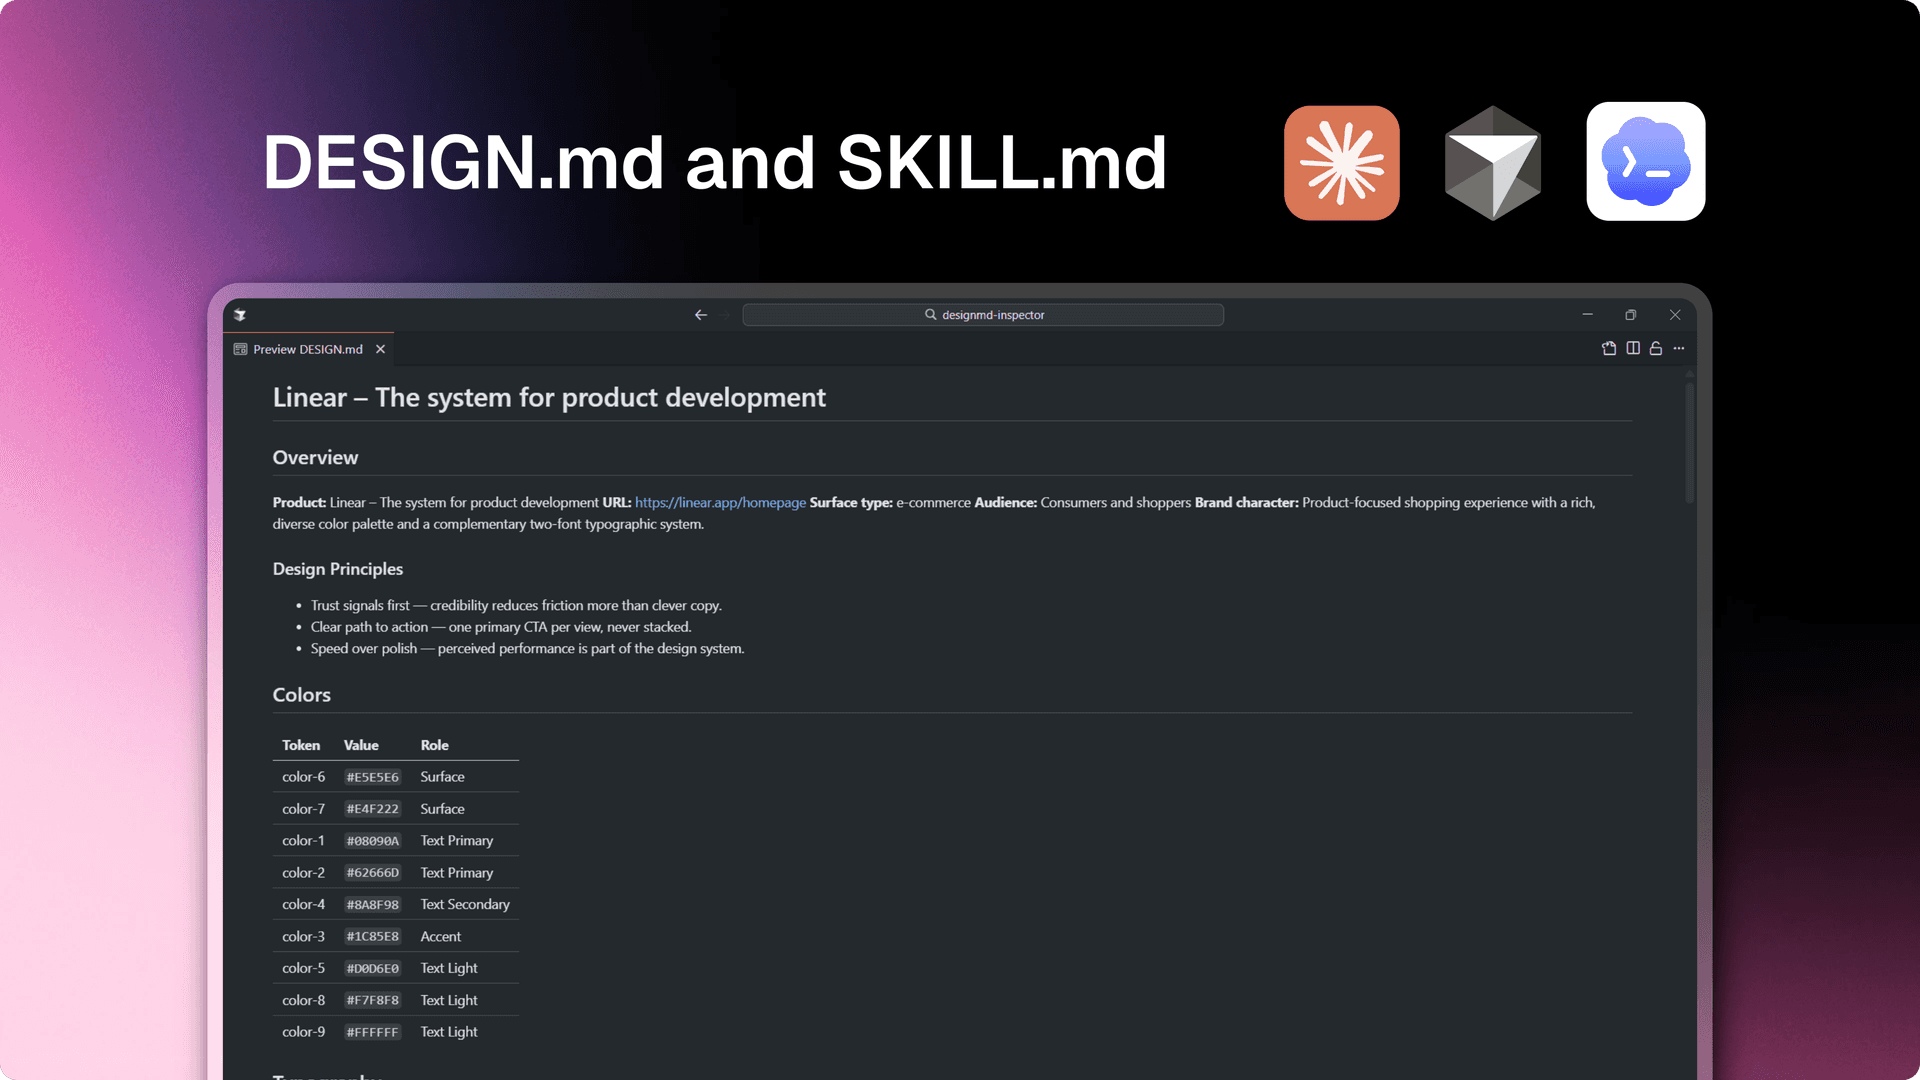
Task: Click the color-9 token cell
Action: 303,1033
